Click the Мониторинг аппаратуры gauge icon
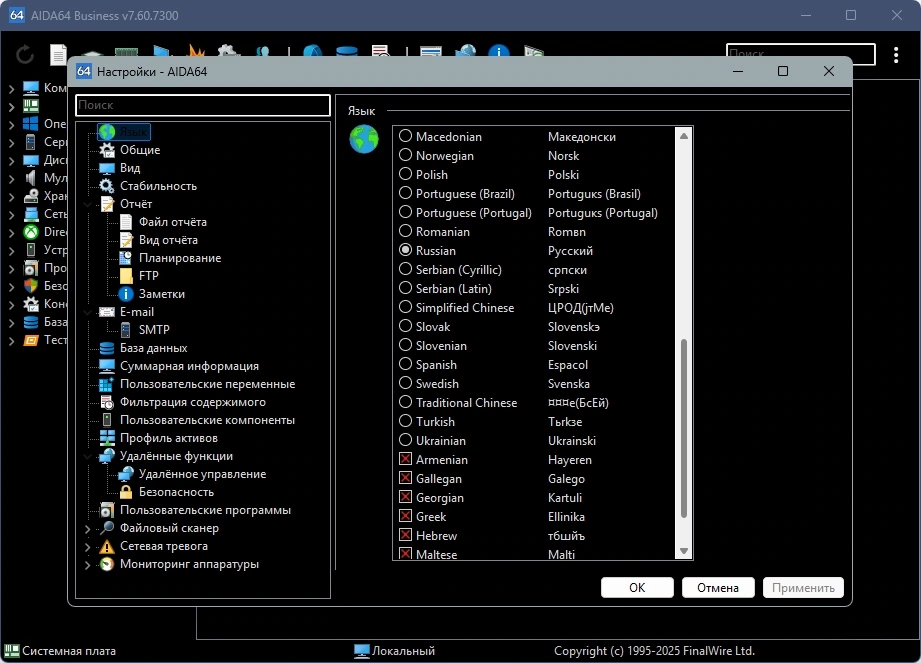Image resolution: width=921 pixels, height=663 pixels. click(x=107, y=564)
